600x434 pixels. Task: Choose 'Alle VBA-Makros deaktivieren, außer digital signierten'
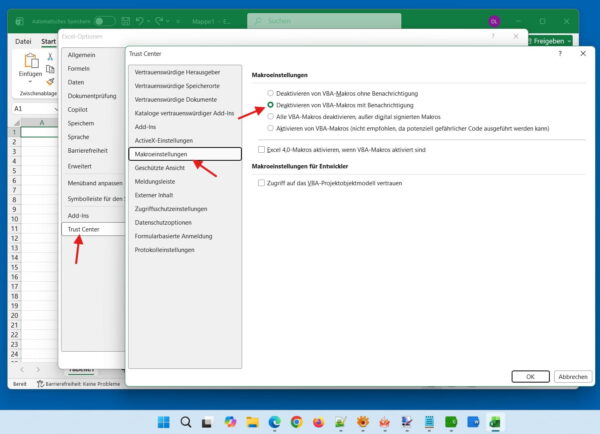pyautogui.click(x=271, y=116)
